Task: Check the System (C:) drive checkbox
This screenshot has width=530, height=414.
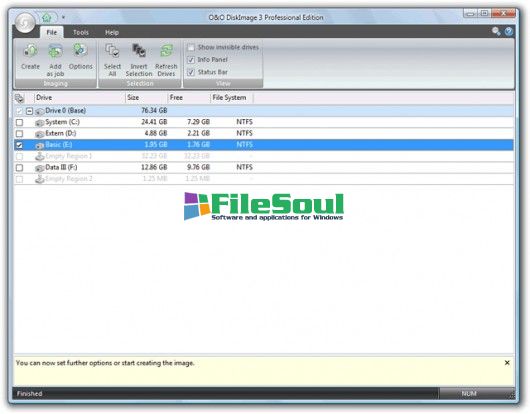Action: click(x=20, y=122)
